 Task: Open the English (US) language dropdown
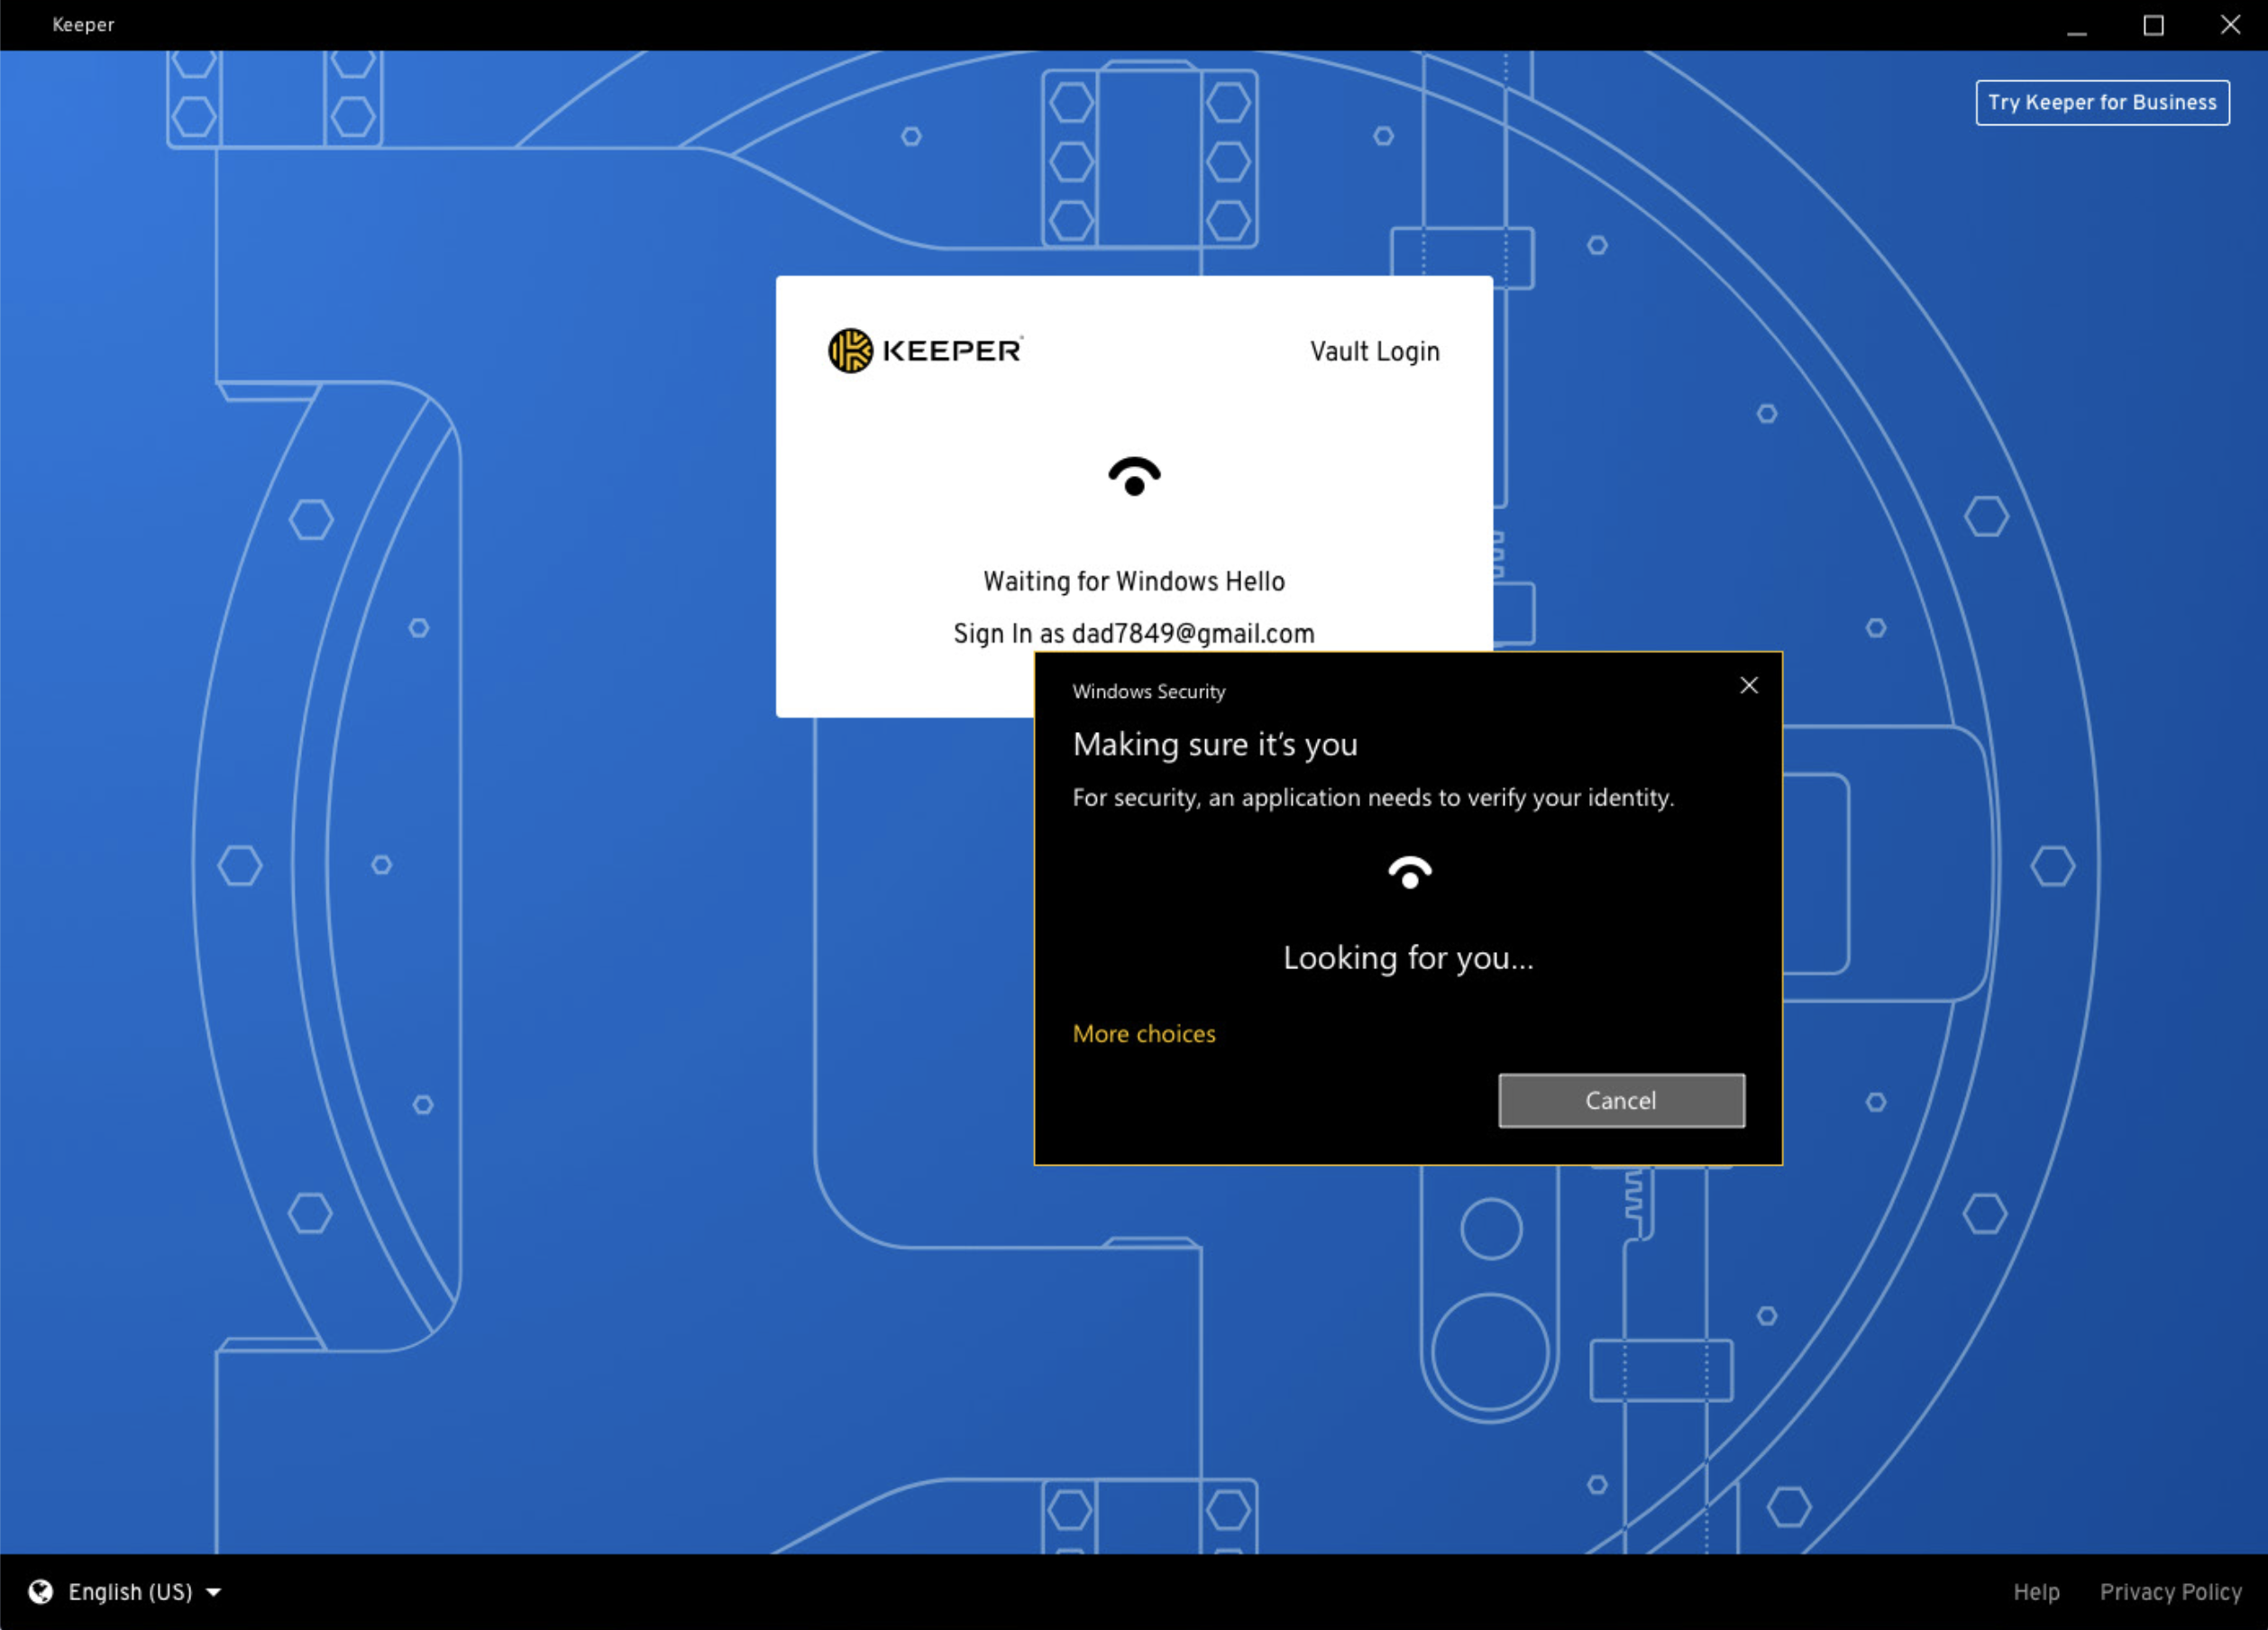[130, 1591]
